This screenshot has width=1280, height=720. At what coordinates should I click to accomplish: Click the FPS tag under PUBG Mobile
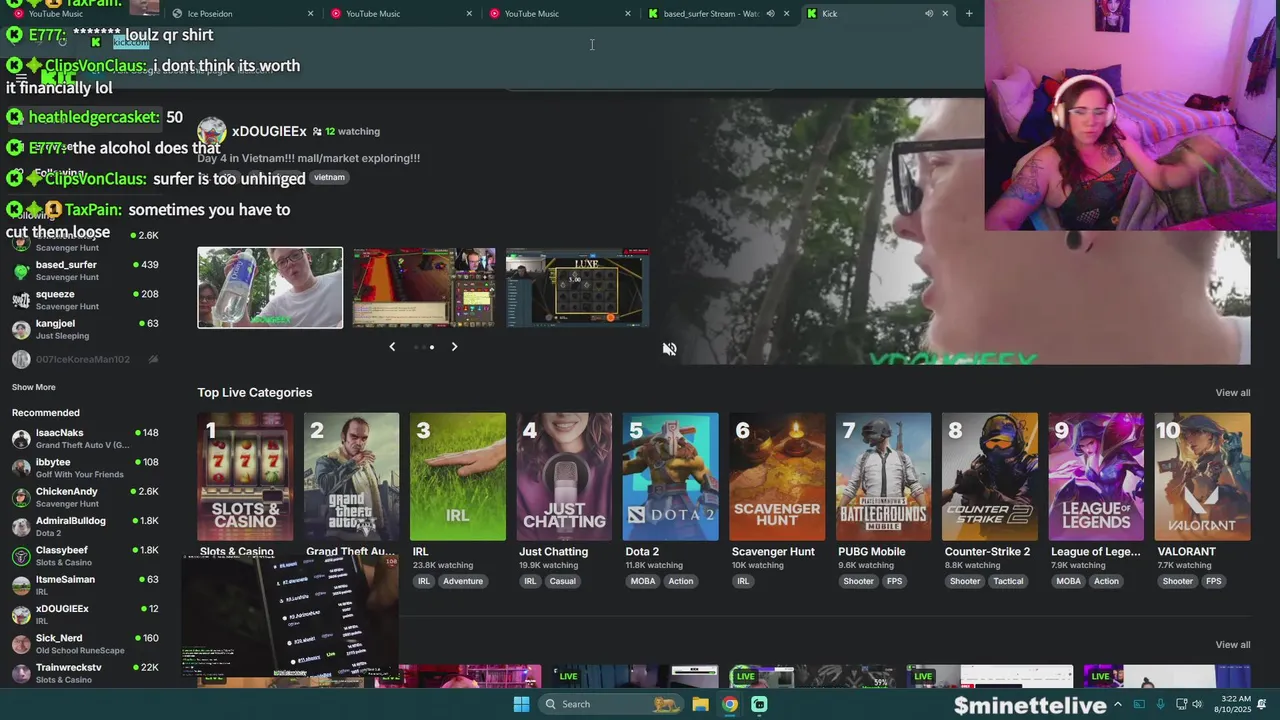(894, 581)
